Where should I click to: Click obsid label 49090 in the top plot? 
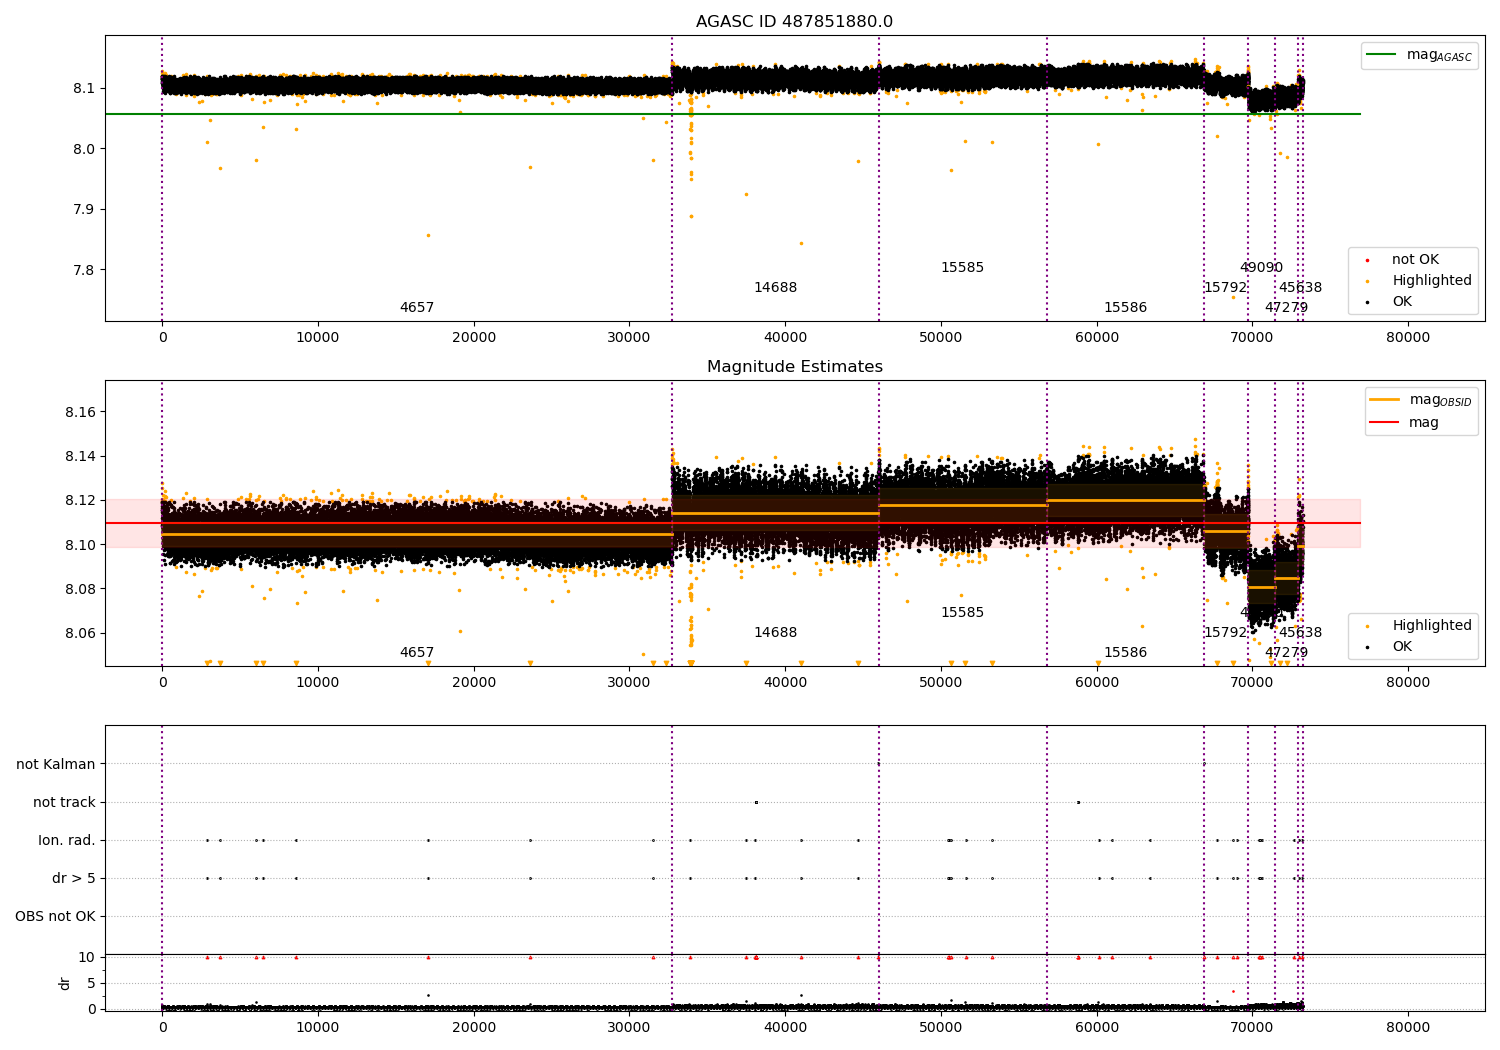coord(1261,268)
